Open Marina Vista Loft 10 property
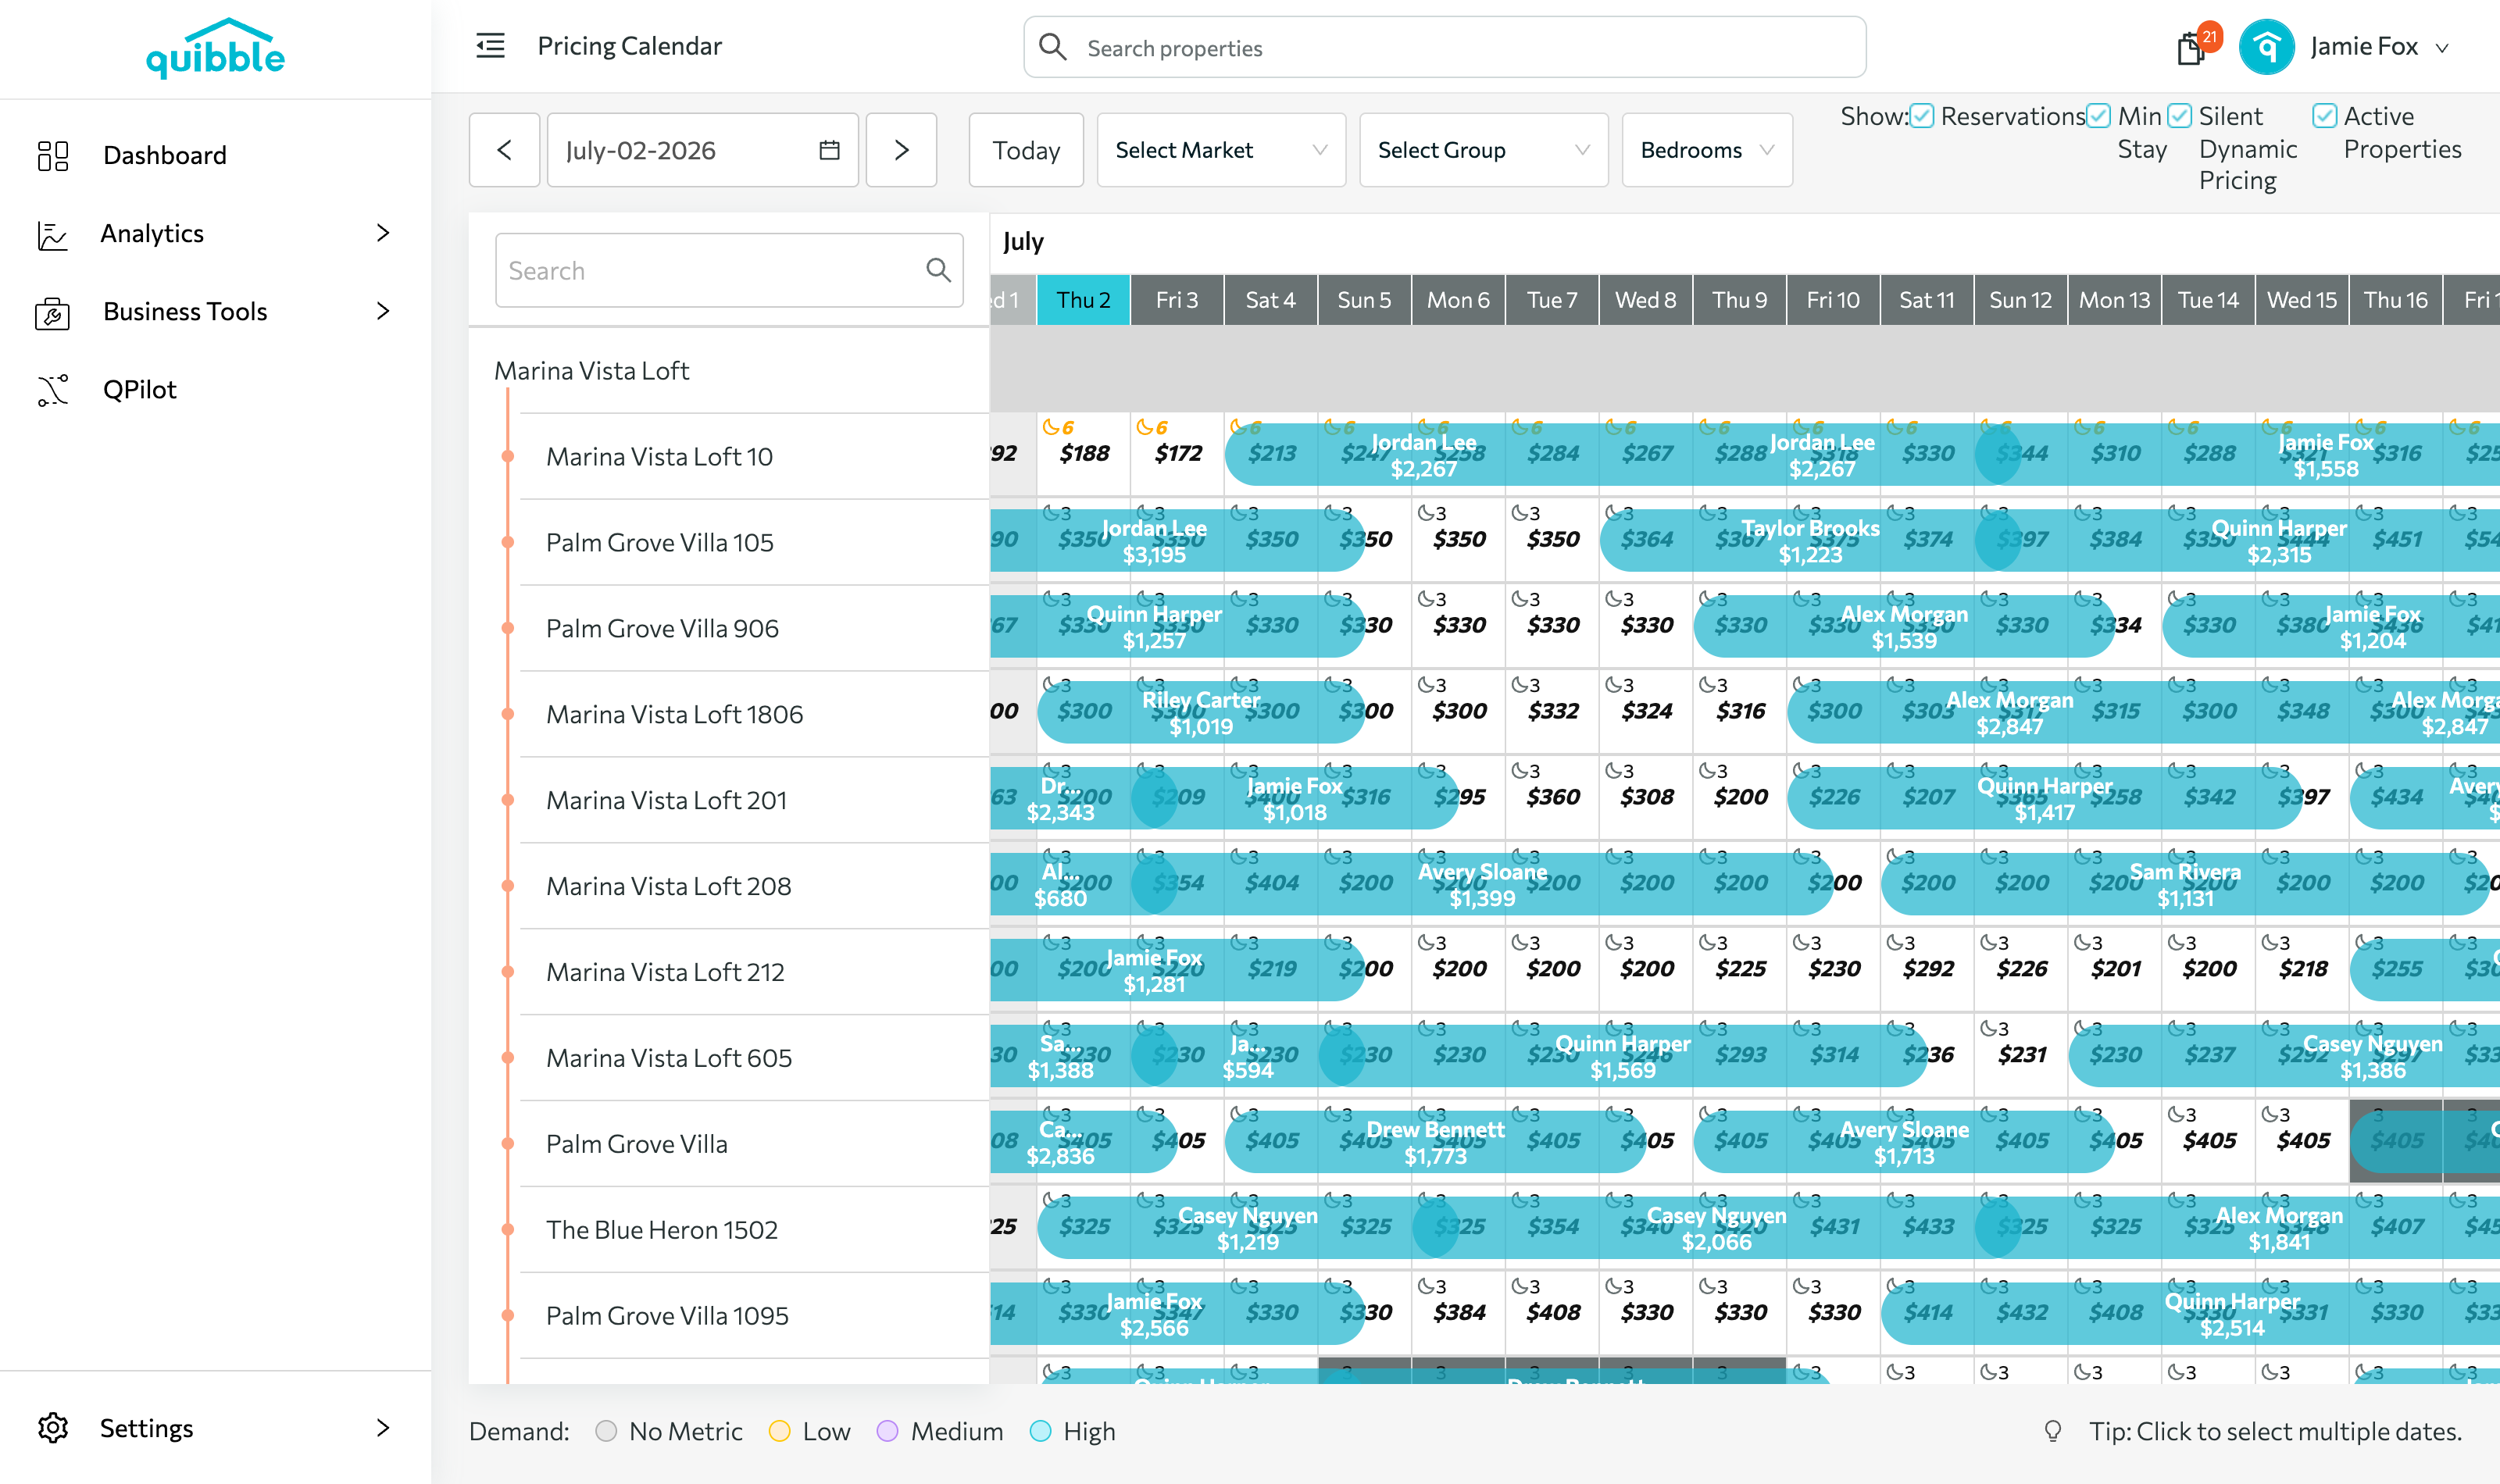This screenshot has width=2500, height=1484. 659,457
